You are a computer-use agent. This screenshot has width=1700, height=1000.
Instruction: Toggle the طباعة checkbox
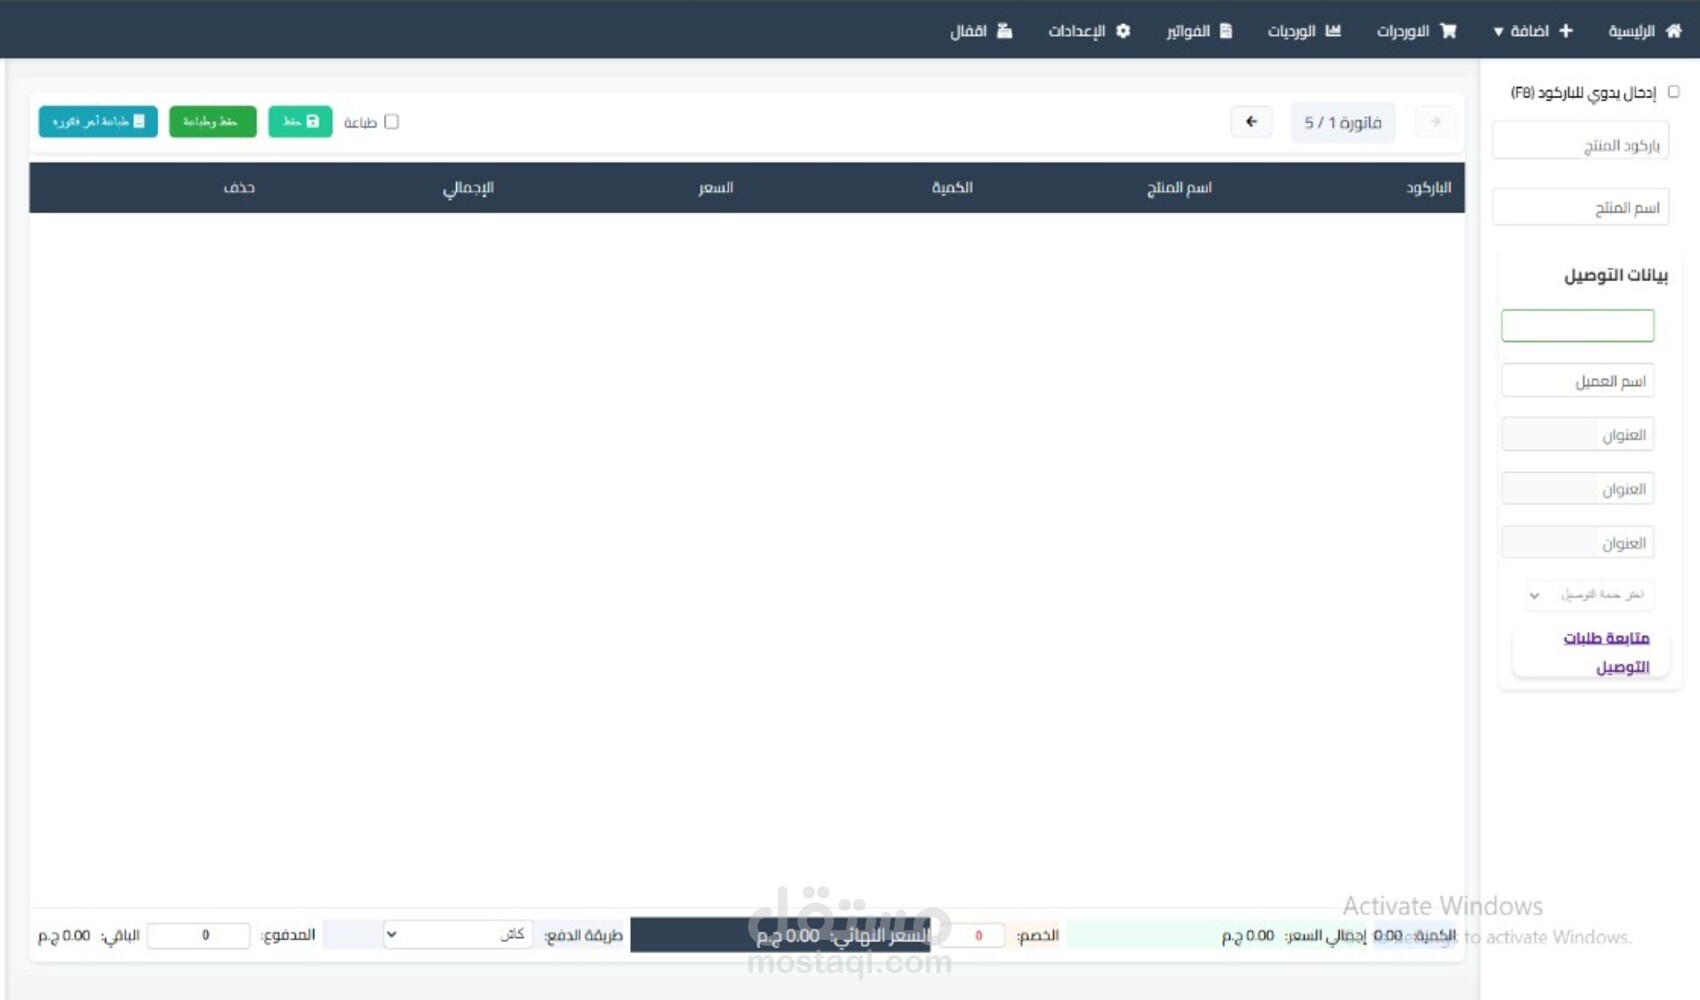[392, 122]
